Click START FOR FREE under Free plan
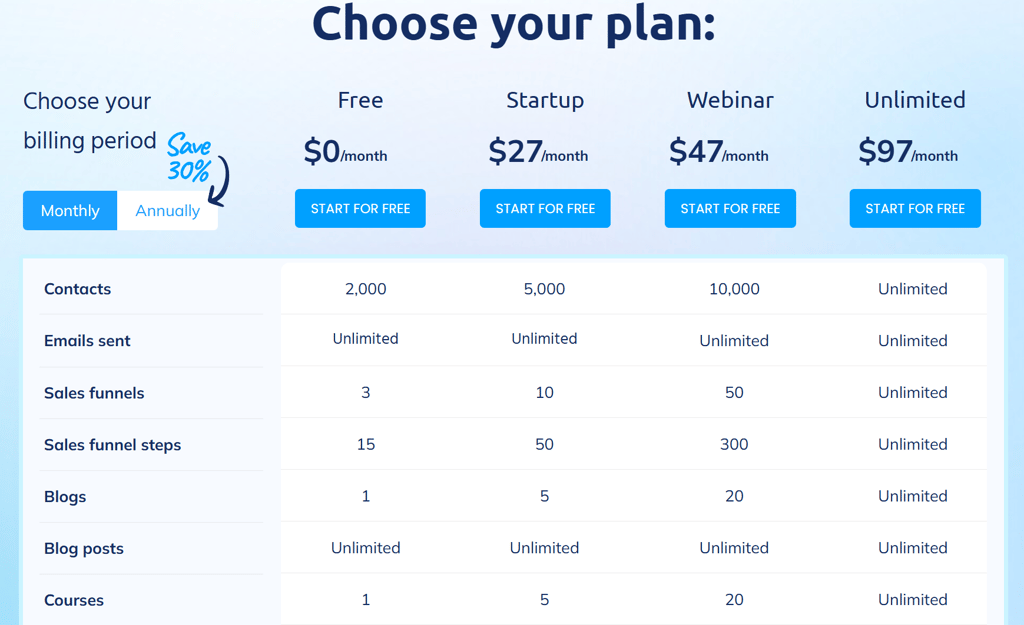This screenshot has height=625, width=1024. click(360, 208)
